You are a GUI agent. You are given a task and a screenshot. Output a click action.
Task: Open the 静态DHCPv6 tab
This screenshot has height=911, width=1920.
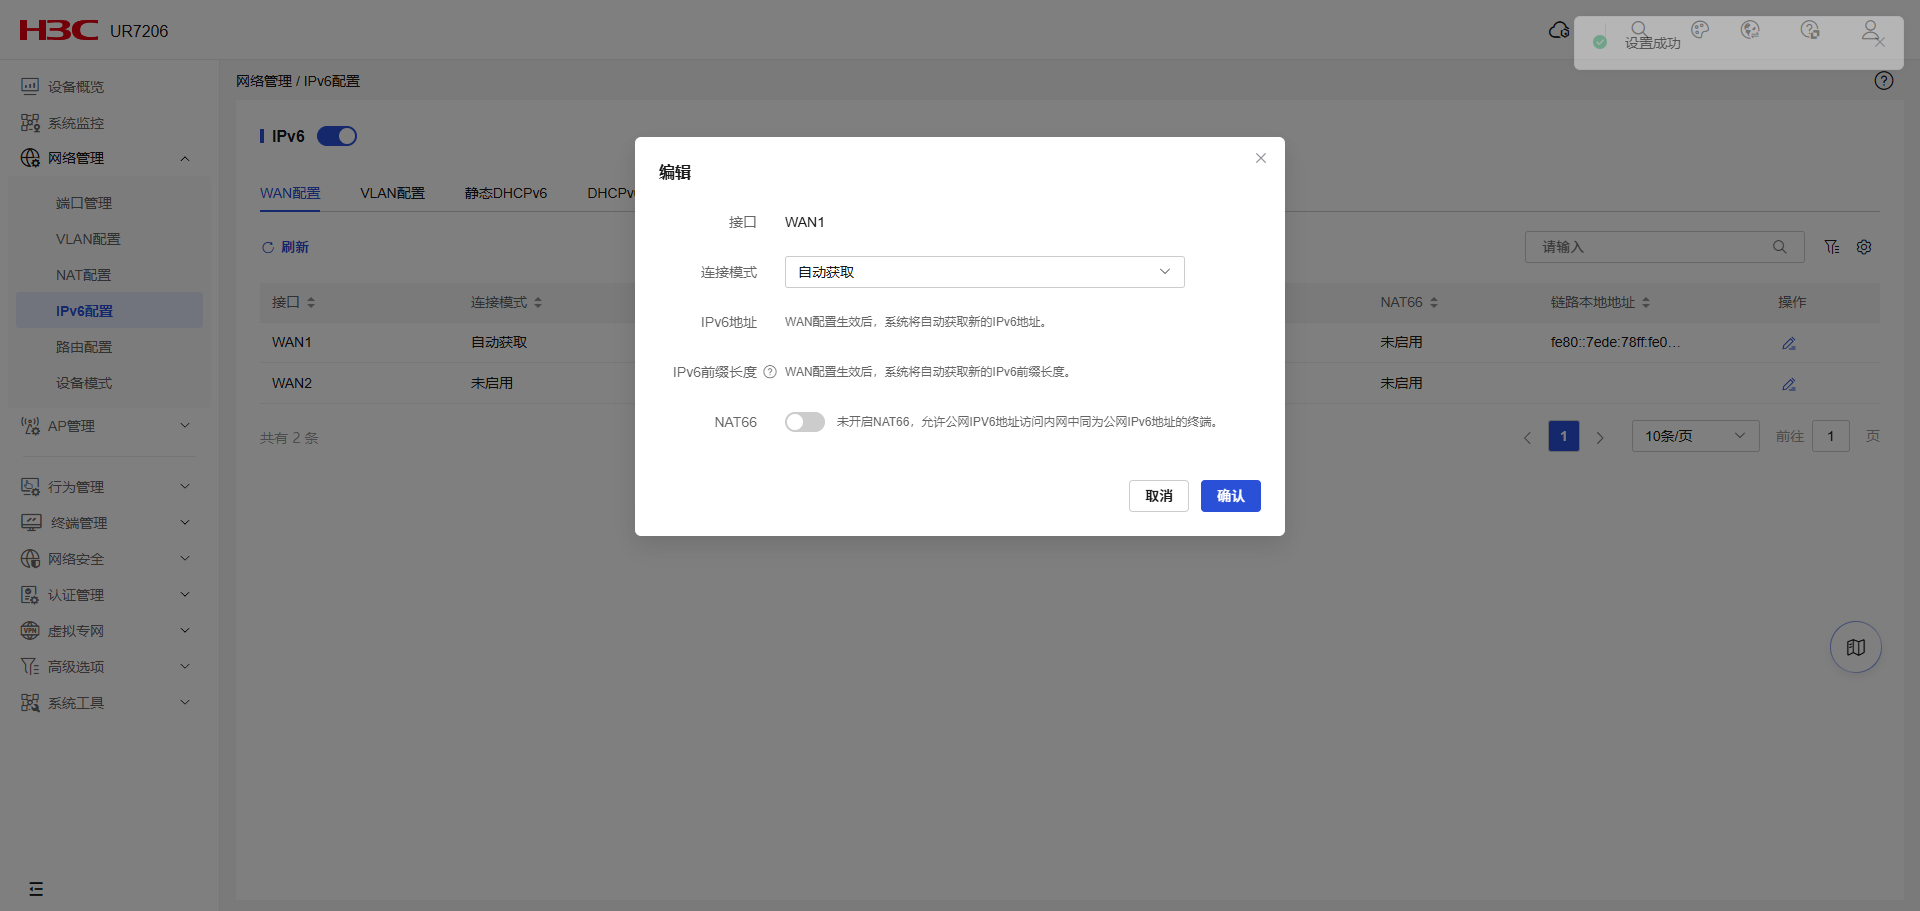[x=505, y=193]
